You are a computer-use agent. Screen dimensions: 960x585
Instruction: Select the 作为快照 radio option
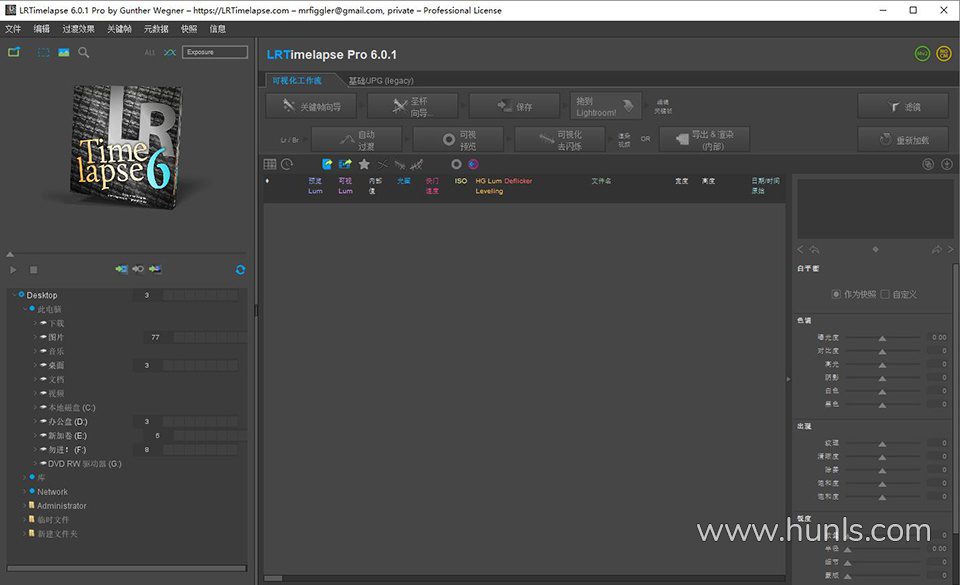tap(836, 294)
